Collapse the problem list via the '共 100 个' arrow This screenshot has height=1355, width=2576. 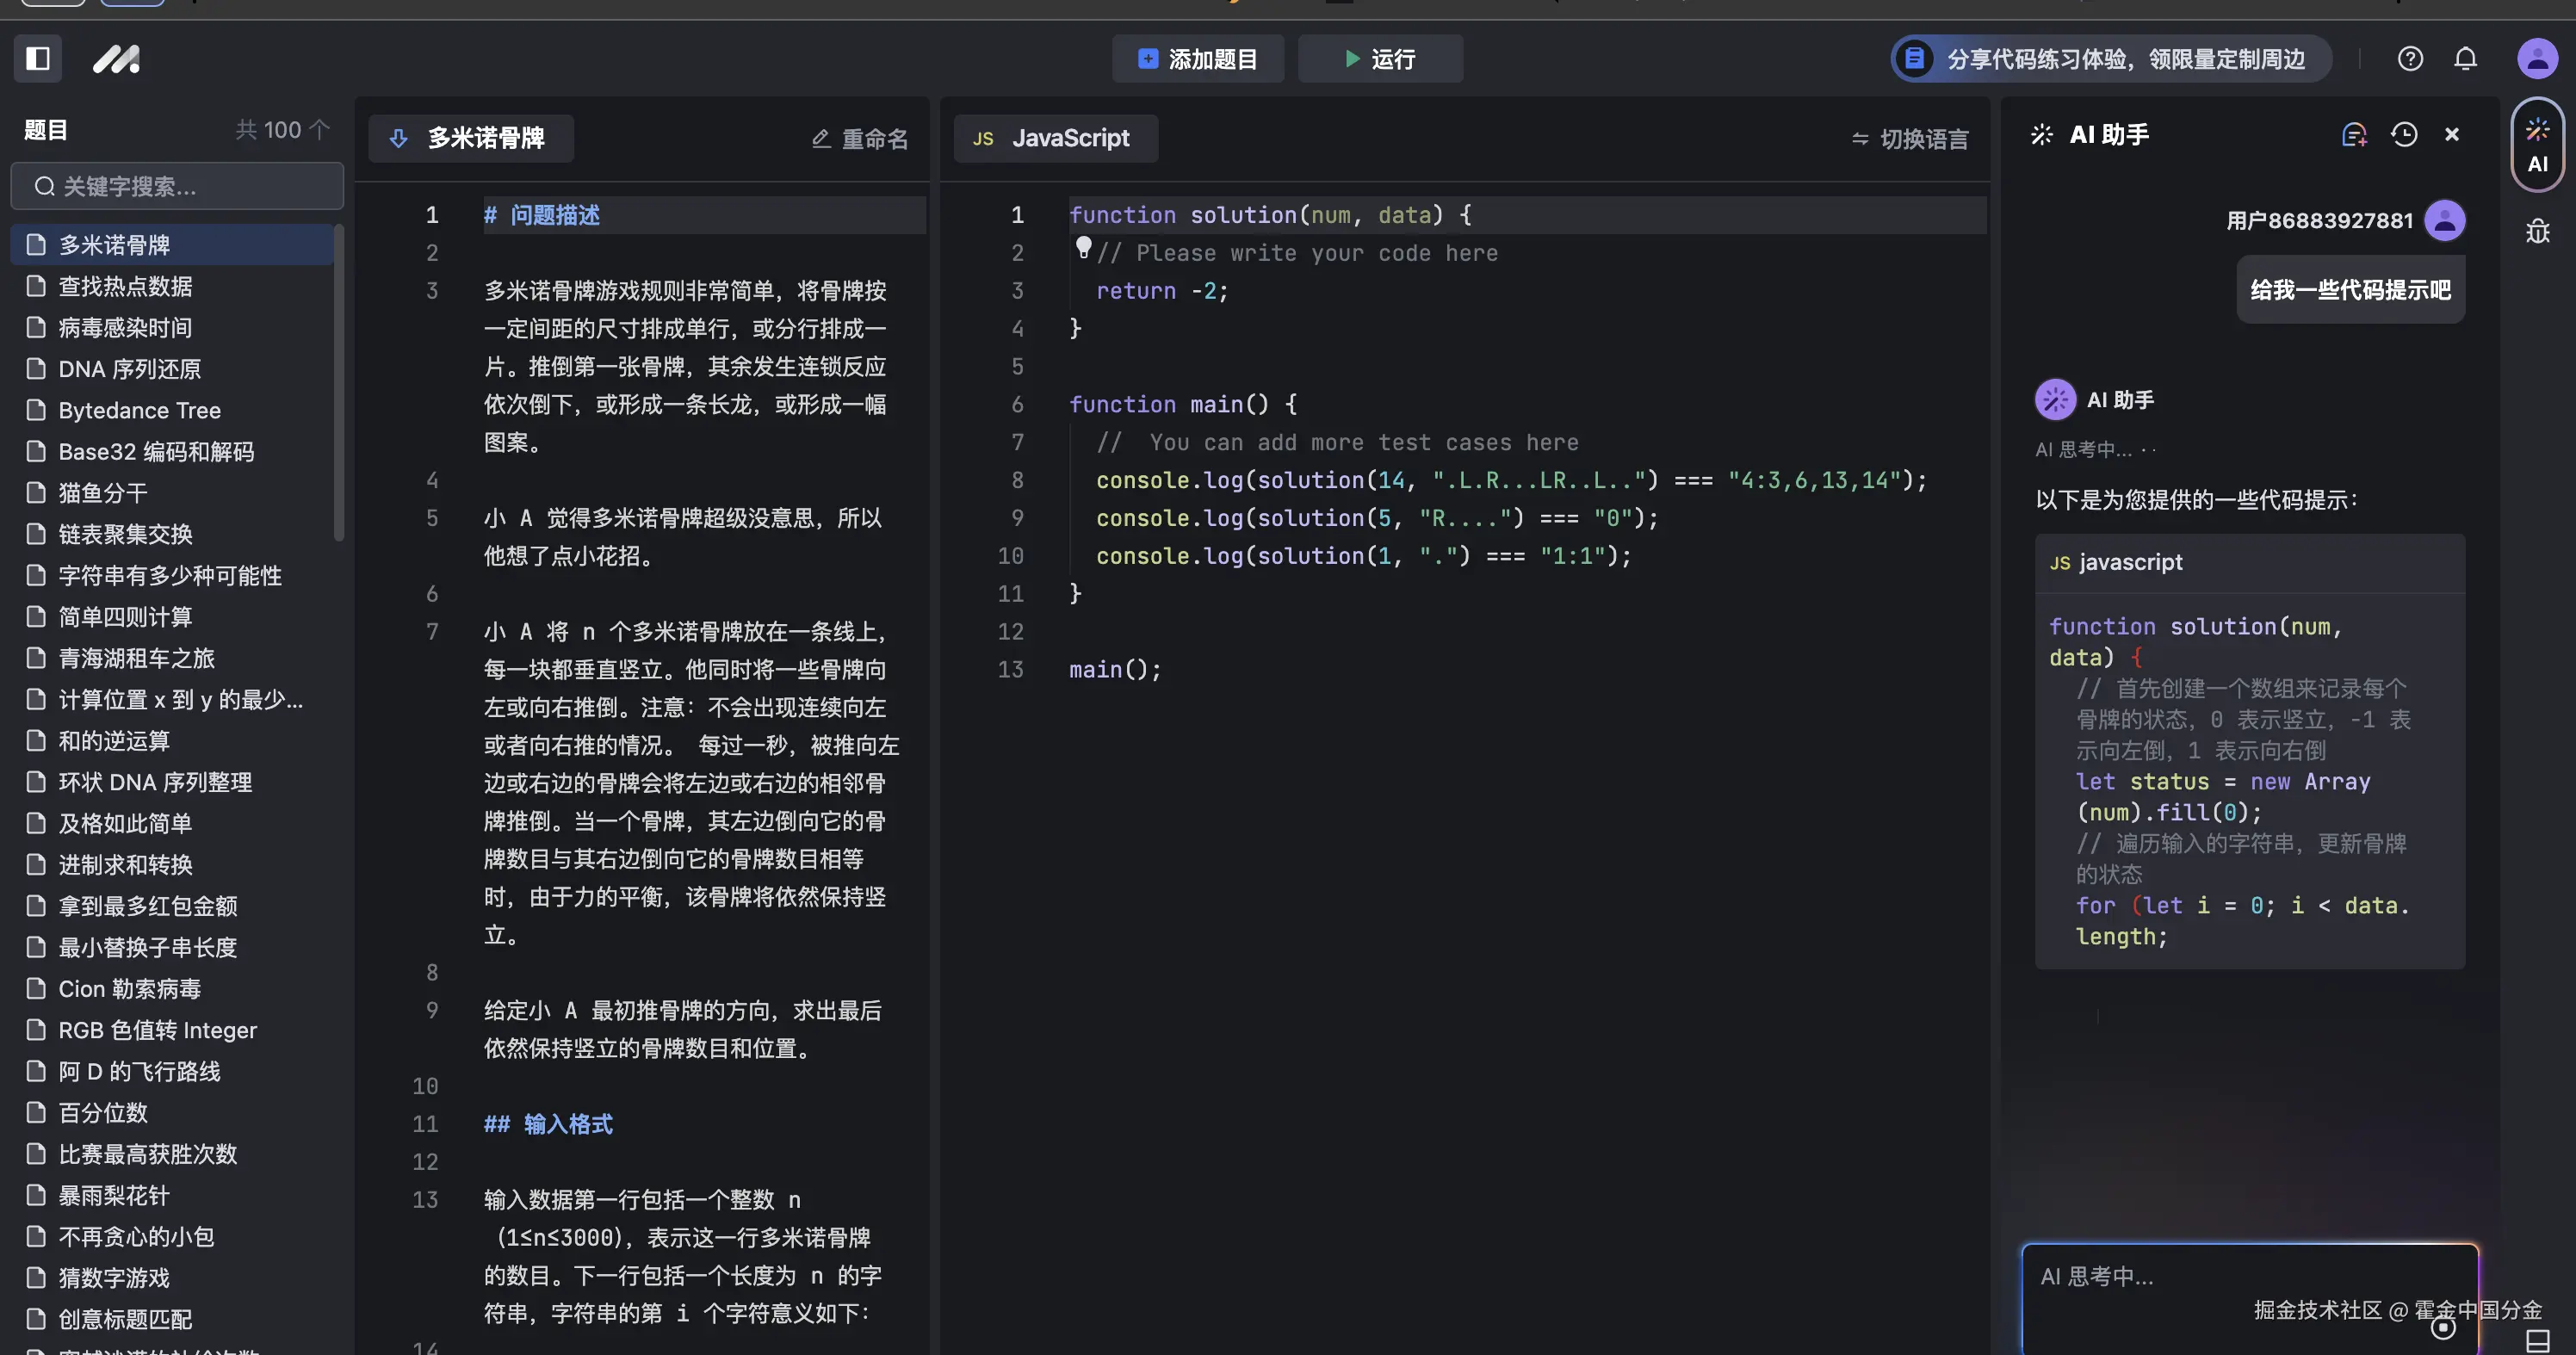[319, 130]
